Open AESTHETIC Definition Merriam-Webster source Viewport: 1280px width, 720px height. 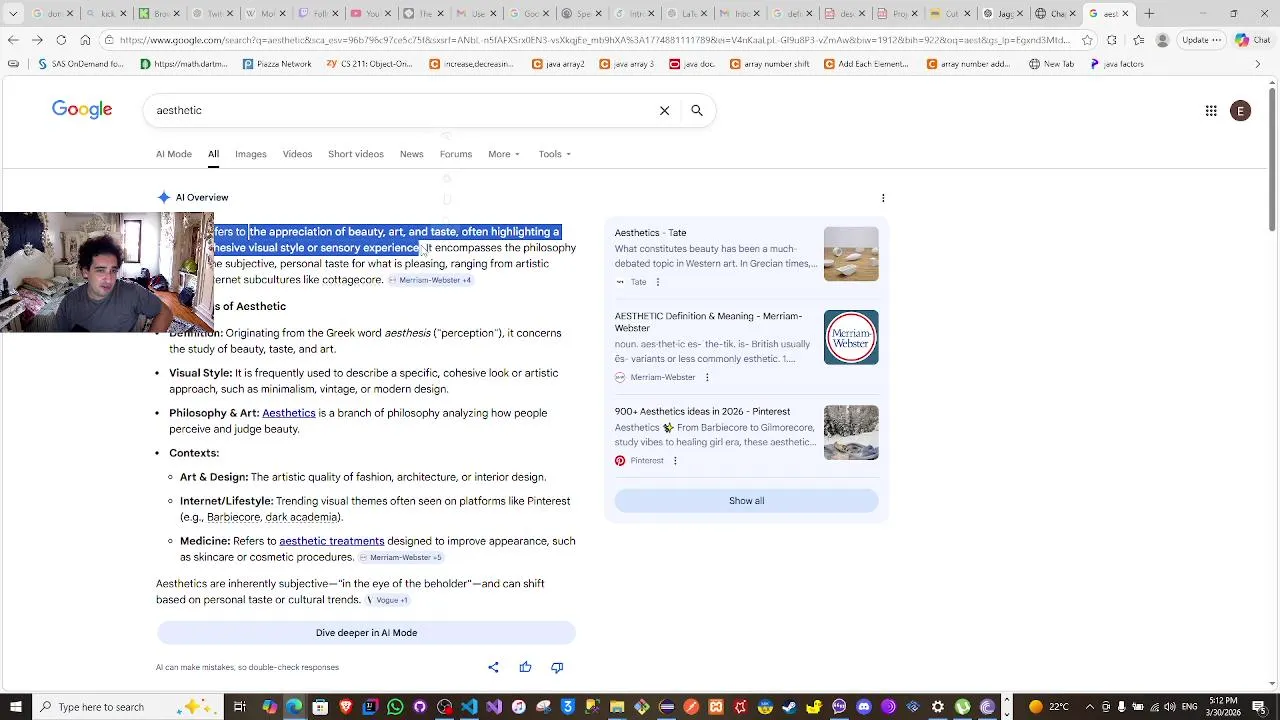pos(708,322)
